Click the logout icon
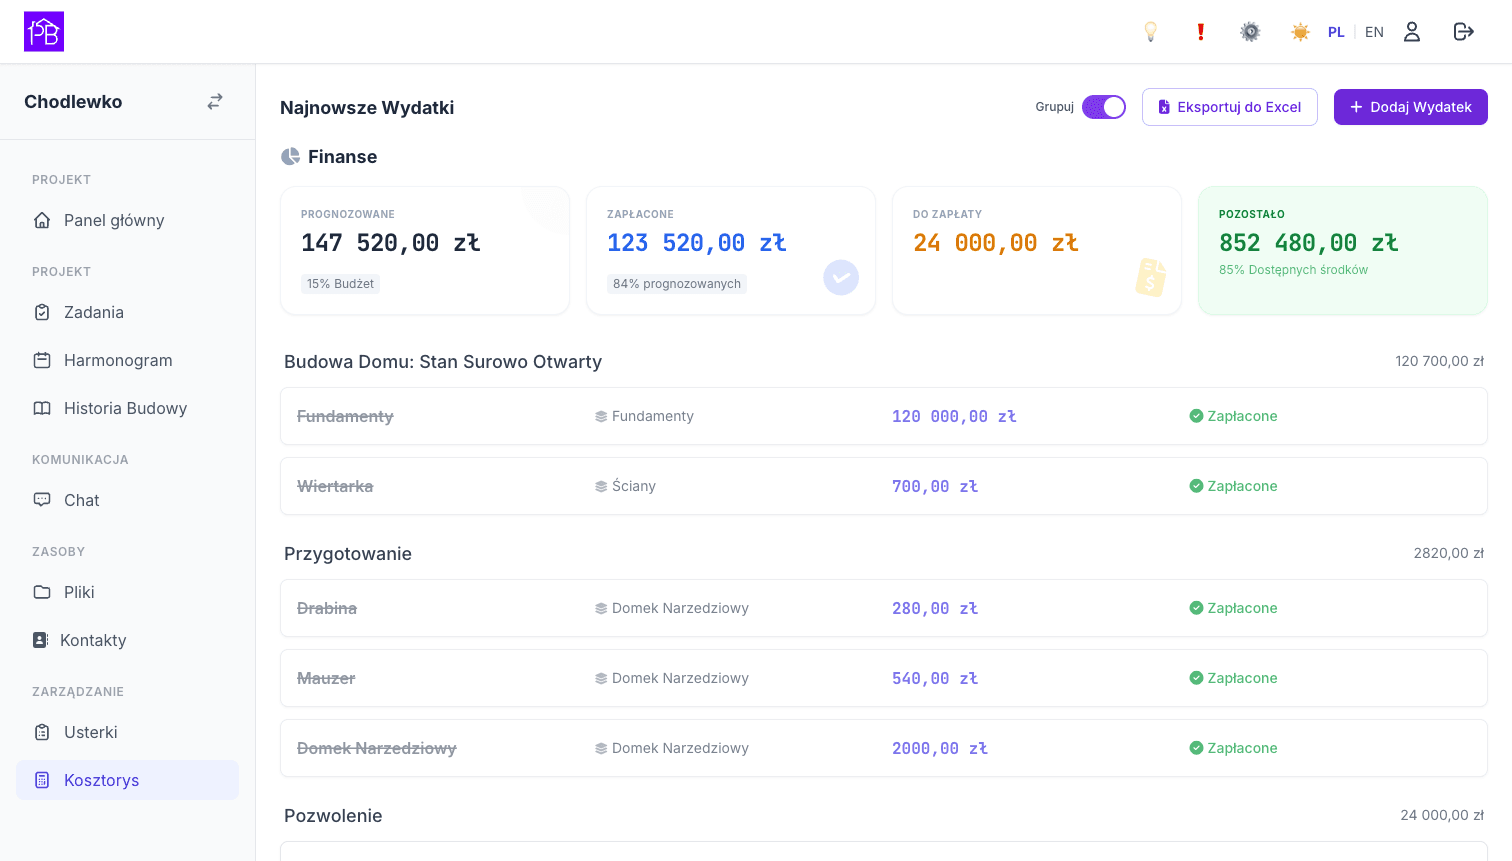1512x861 pixels. (x=1464, y=32)
